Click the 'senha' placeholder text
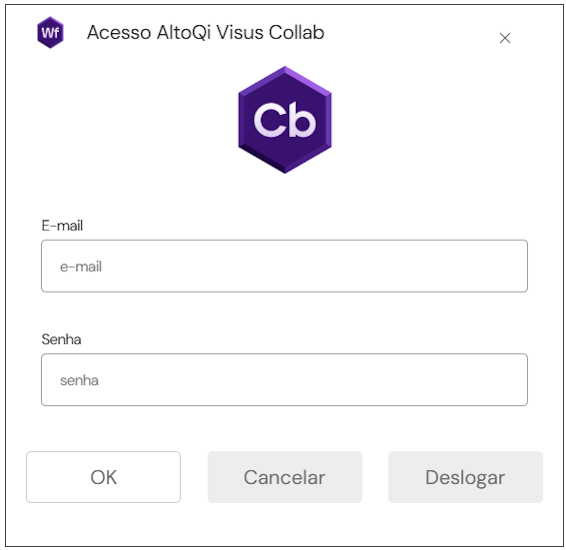Image resolution: width=566 pixels, height=550 pixels. (79, 380)
